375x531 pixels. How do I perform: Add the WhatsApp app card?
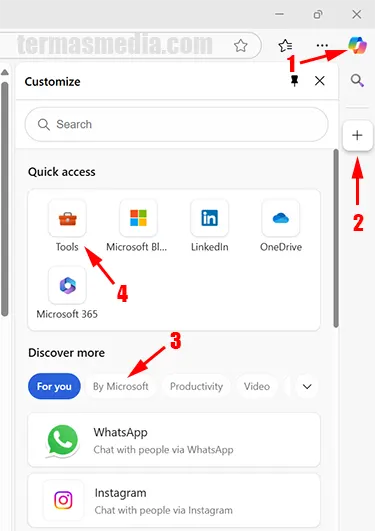pos(174,440)
